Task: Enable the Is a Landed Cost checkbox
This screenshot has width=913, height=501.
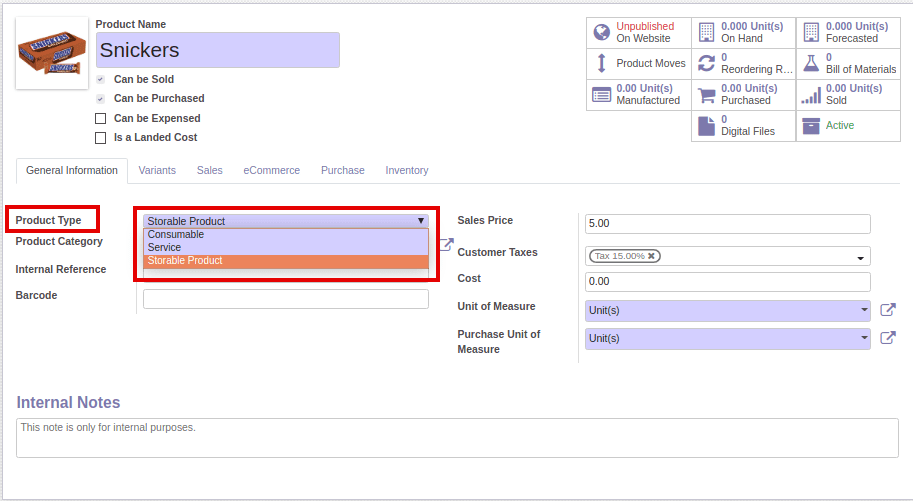Action: 101,138
